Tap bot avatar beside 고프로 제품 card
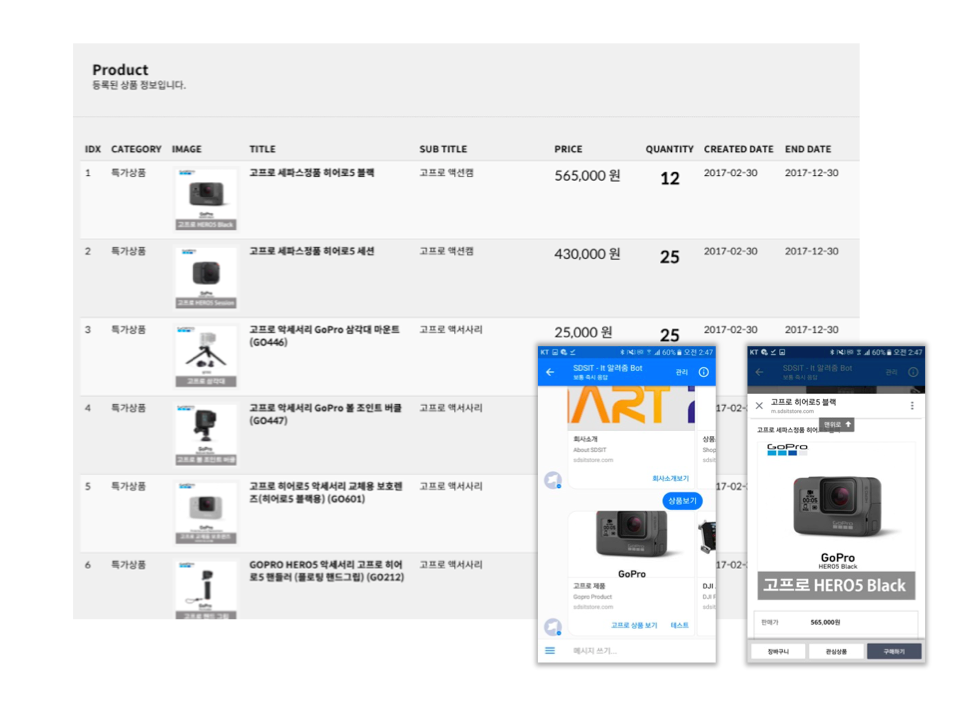This screenshot has width=971, height=702. click(x=553, y=626)
